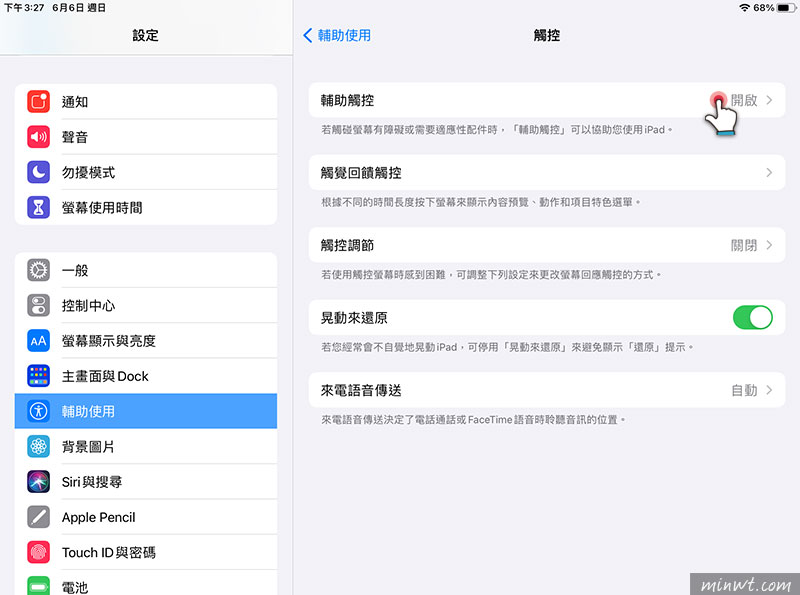Tap the green Battery (電池) icon
The height and width of the screenshot is (595, 800).
[x=38, y=586]
